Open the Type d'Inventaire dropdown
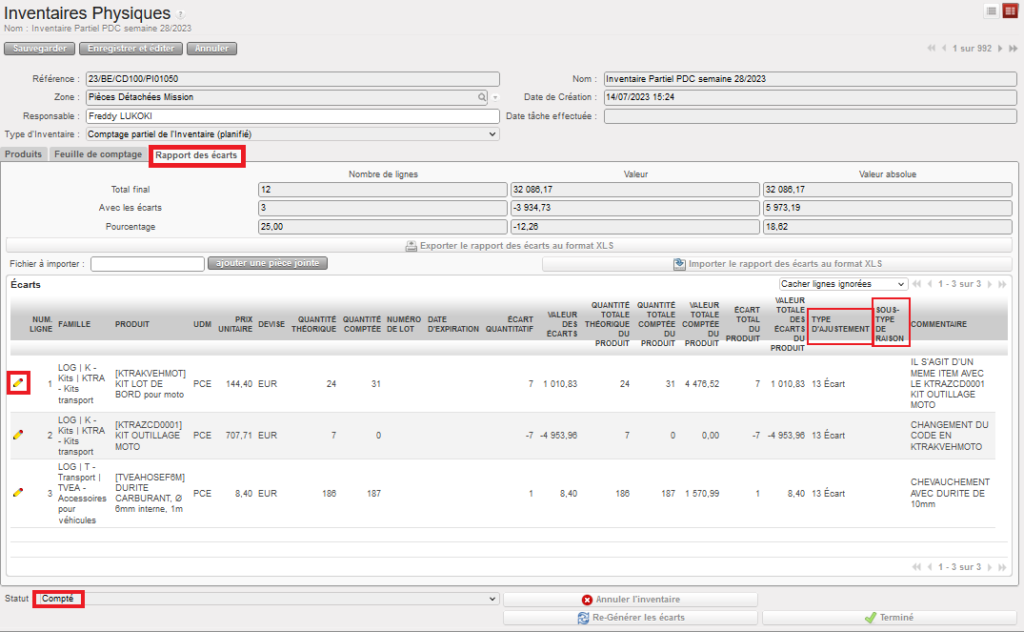 (491, 133)
